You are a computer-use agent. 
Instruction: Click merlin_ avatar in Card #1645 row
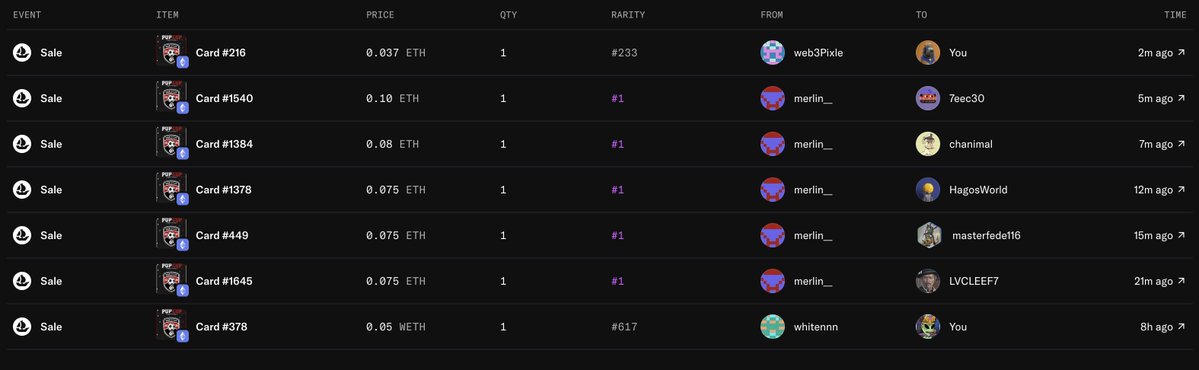coord(772,281)
